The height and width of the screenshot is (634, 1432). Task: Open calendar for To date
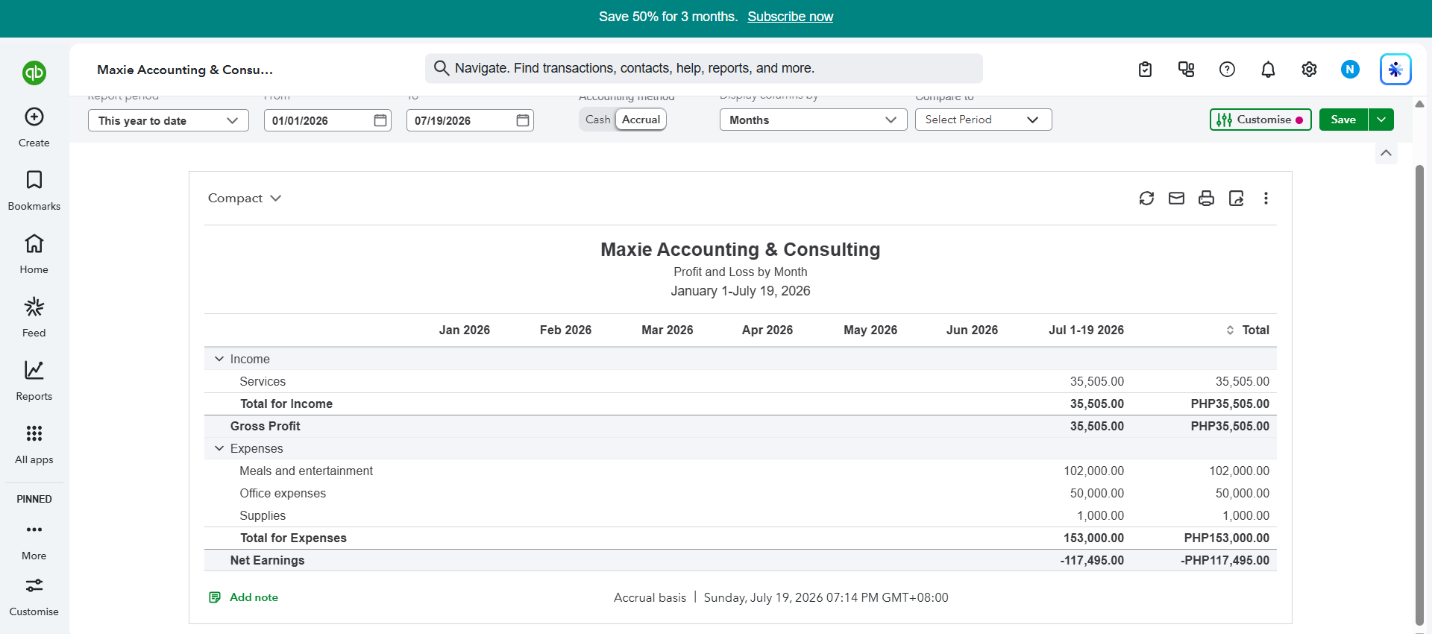[522, 120]
